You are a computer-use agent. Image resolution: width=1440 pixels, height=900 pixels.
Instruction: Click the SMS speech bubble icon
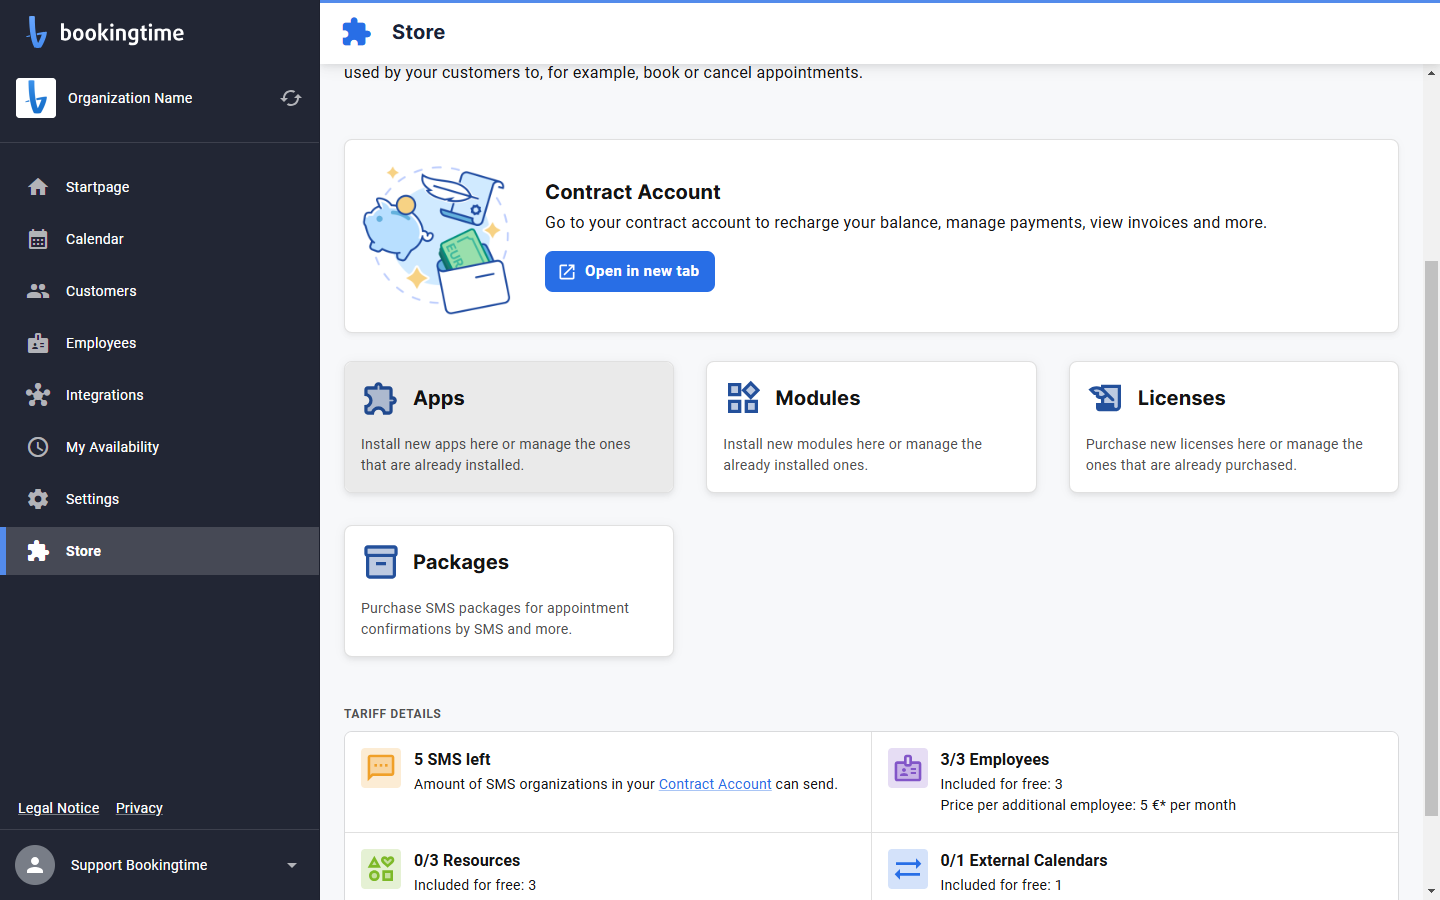point(381,768)
